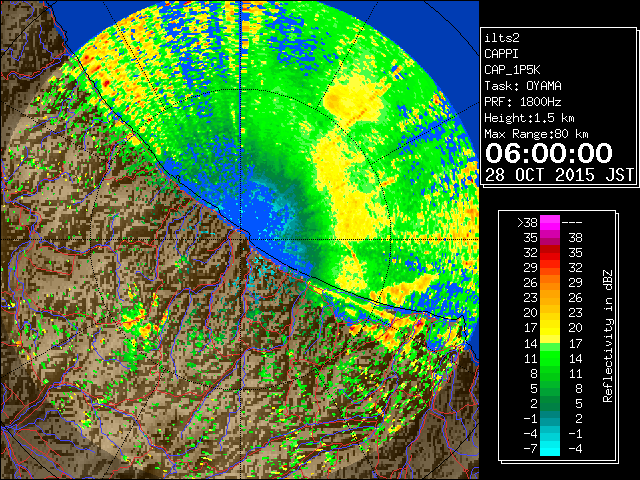Pick the orange 26–29 dBZ legend swatch
Screen dimensions: 640x480
tap(550, 283)
